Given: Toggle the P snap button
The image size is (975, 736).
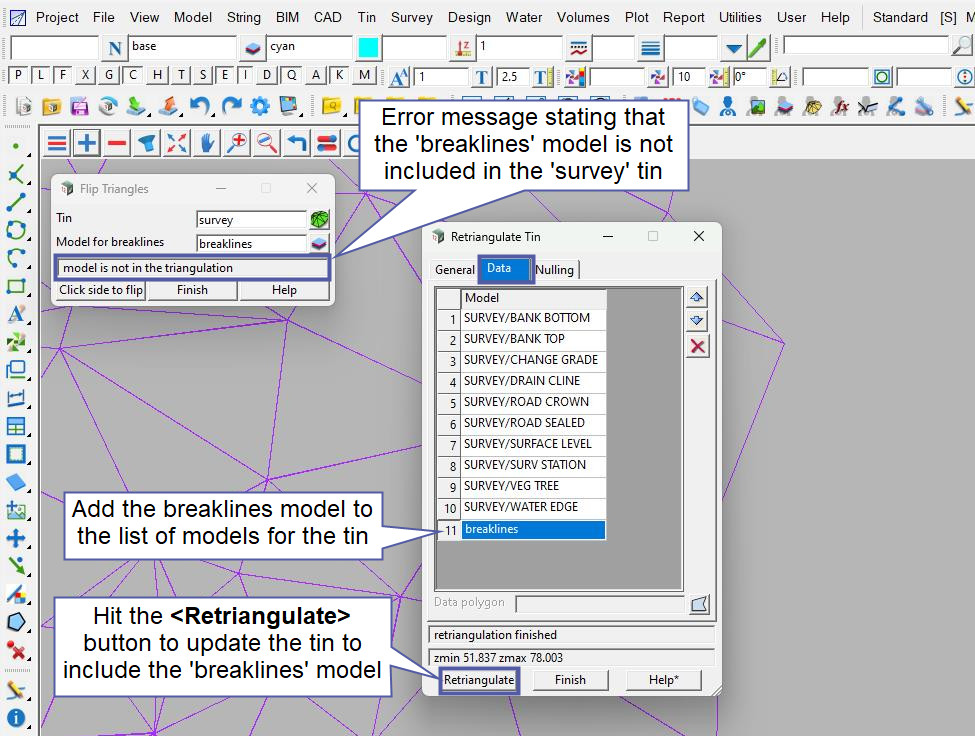Looking at the screenshot, I should 17,75.
